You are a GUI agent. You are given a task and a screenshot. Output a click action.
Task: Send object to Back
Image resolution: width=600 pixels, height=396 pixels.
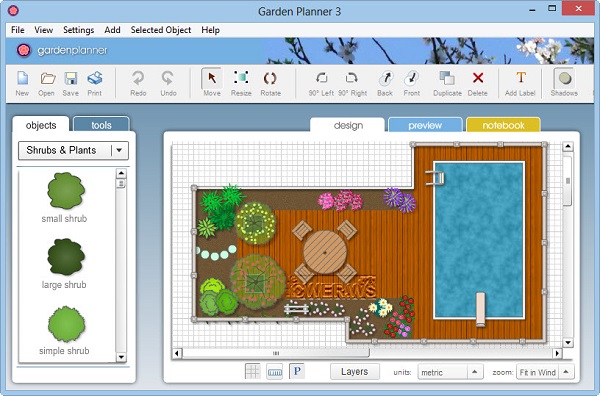pyautogui.click(x=385, y=83)
